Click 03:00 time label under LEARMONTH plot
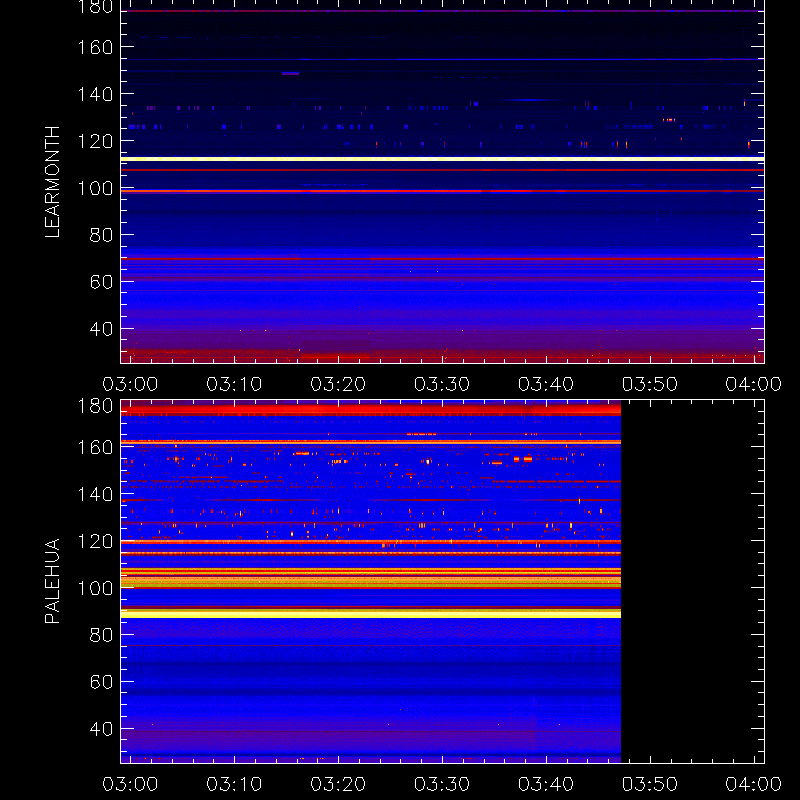The width and height of the screenshot is (800, 800). point(130,384)
